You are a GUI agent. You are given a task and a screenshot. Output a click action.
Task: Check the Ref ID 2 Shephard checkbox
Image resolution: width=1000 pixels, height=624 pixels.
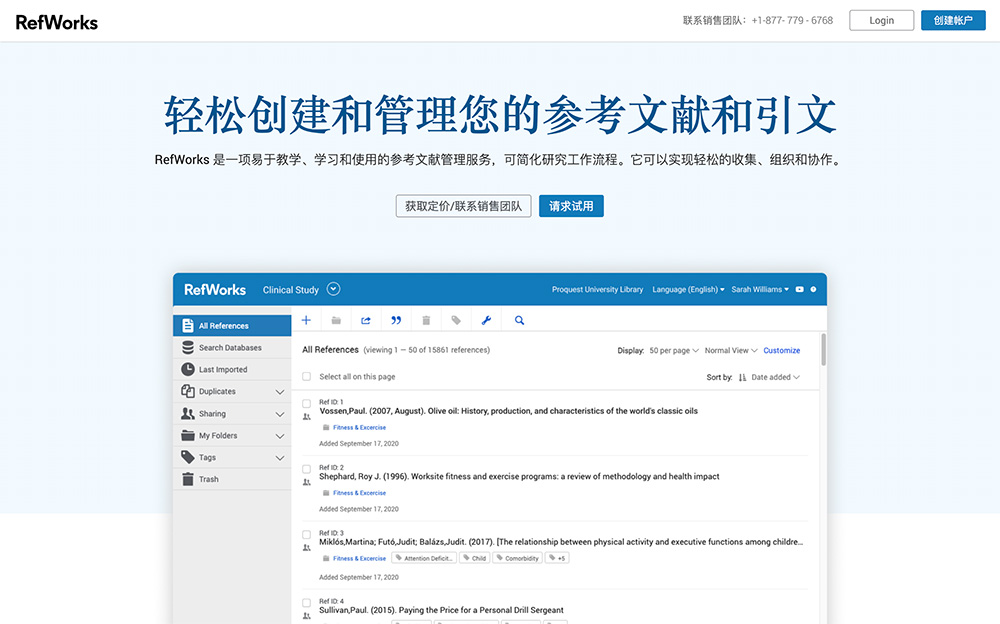(x=306, y=469)
